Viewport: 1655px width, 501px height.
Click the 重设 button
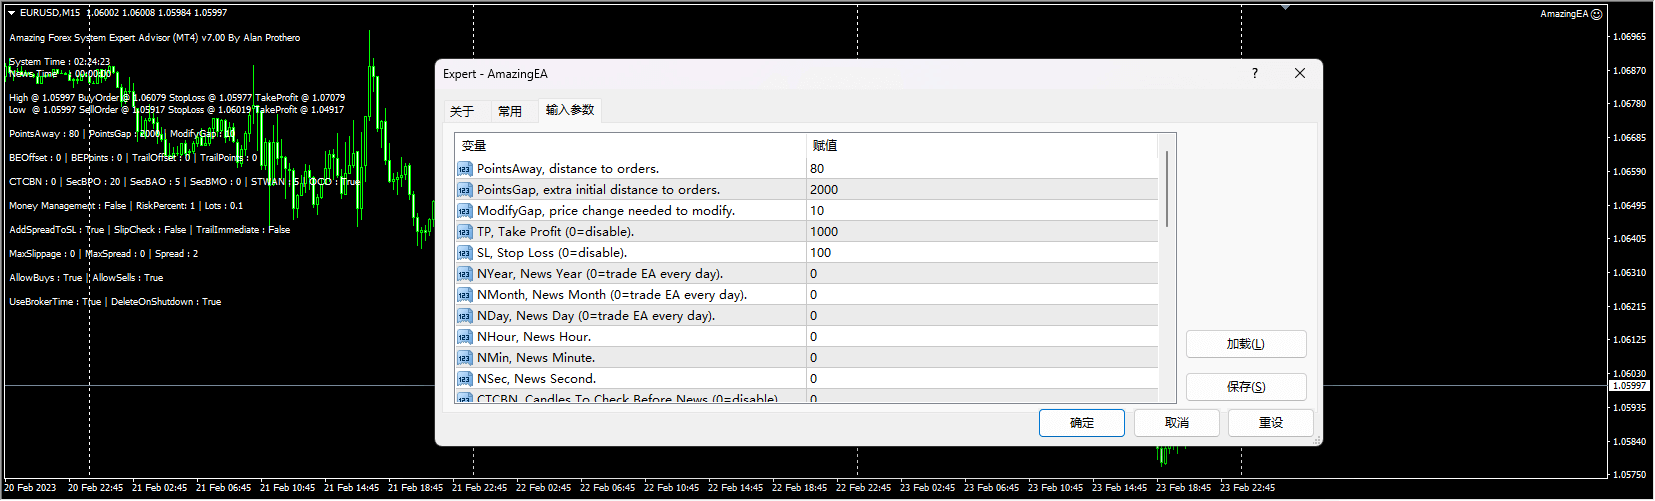1271,423
